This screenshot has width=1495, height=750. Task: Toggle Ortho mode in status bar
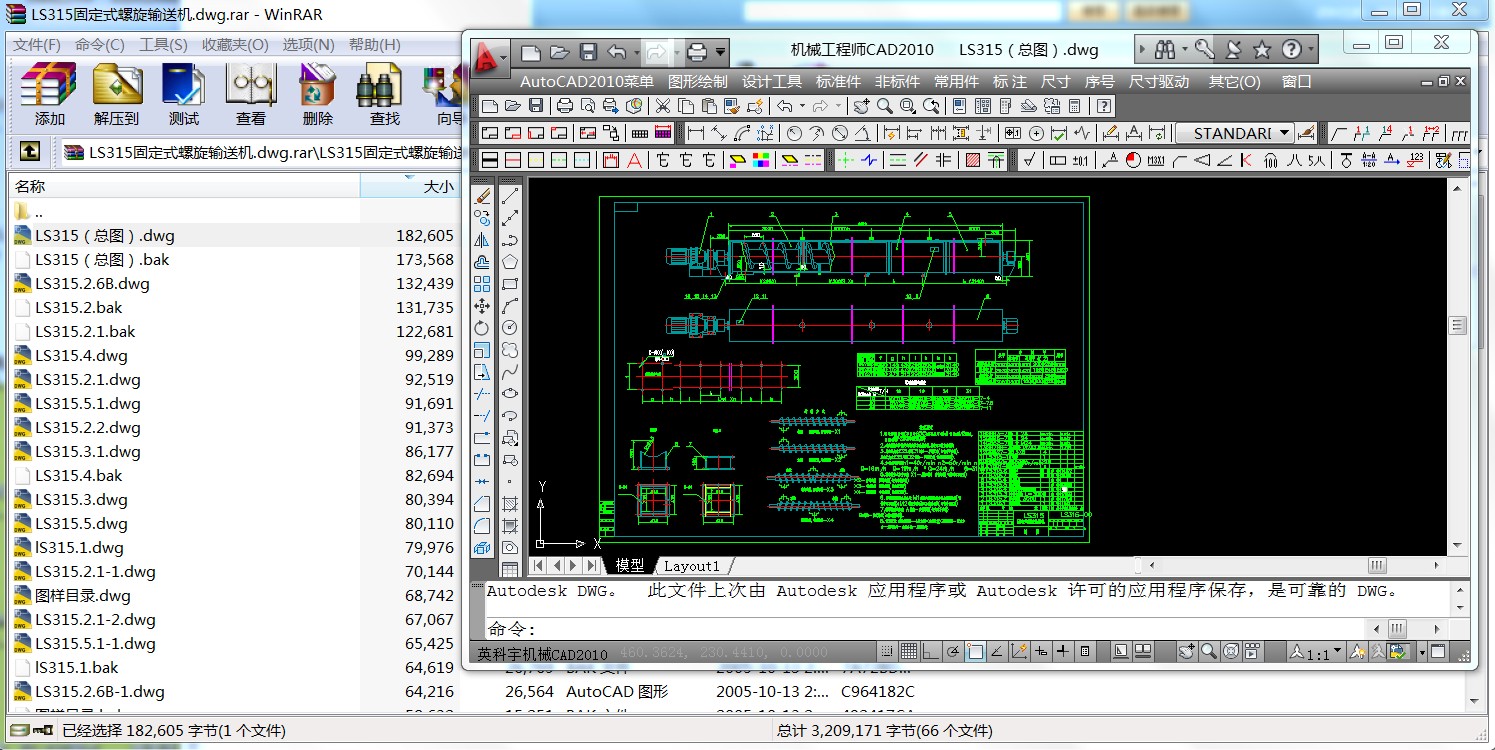click(930, 652)
